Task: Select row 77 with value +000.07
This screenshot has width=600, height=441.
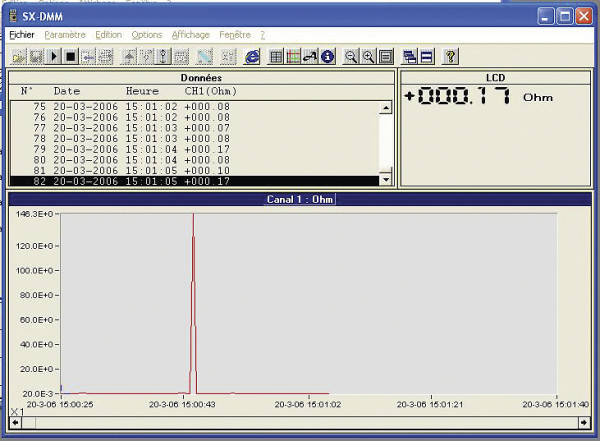Action: [194, 128]
